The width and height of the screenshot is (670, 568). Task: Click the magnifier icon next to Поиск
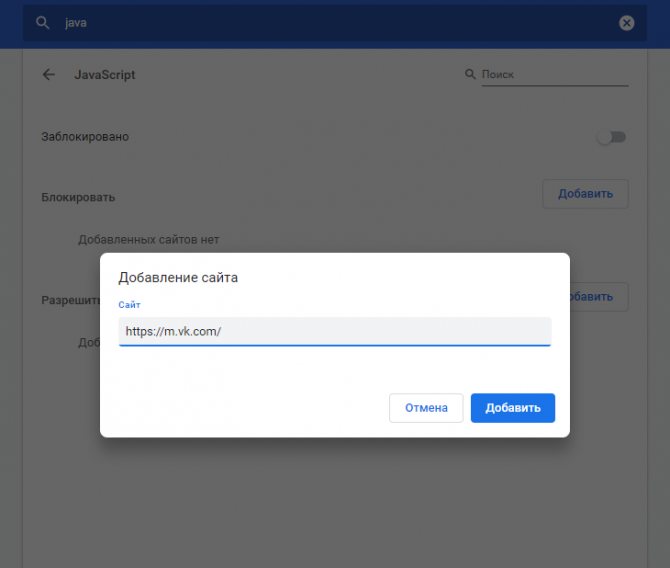click(470, 74)
